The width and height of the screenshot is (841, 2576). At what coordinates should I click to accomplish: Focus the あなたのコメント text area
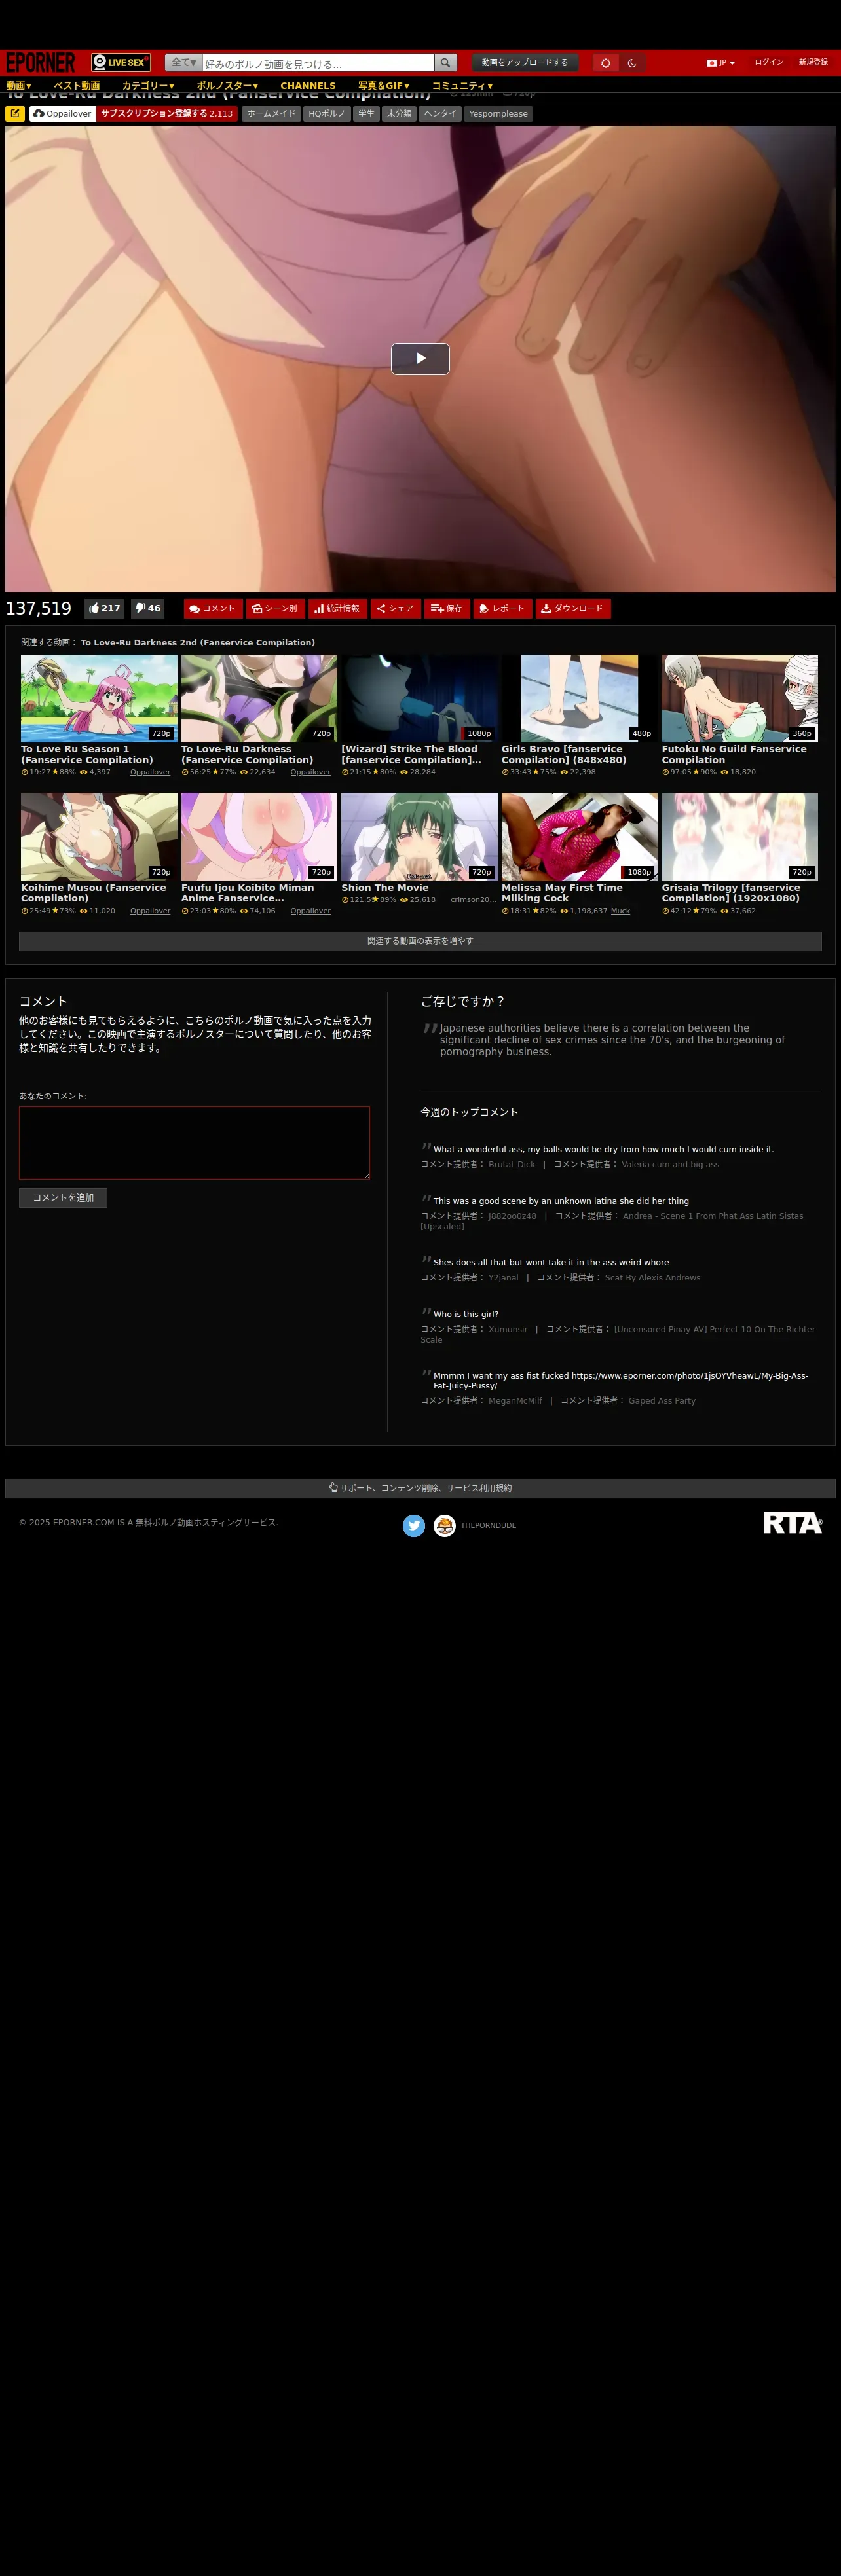click(x=194, y=1142)
